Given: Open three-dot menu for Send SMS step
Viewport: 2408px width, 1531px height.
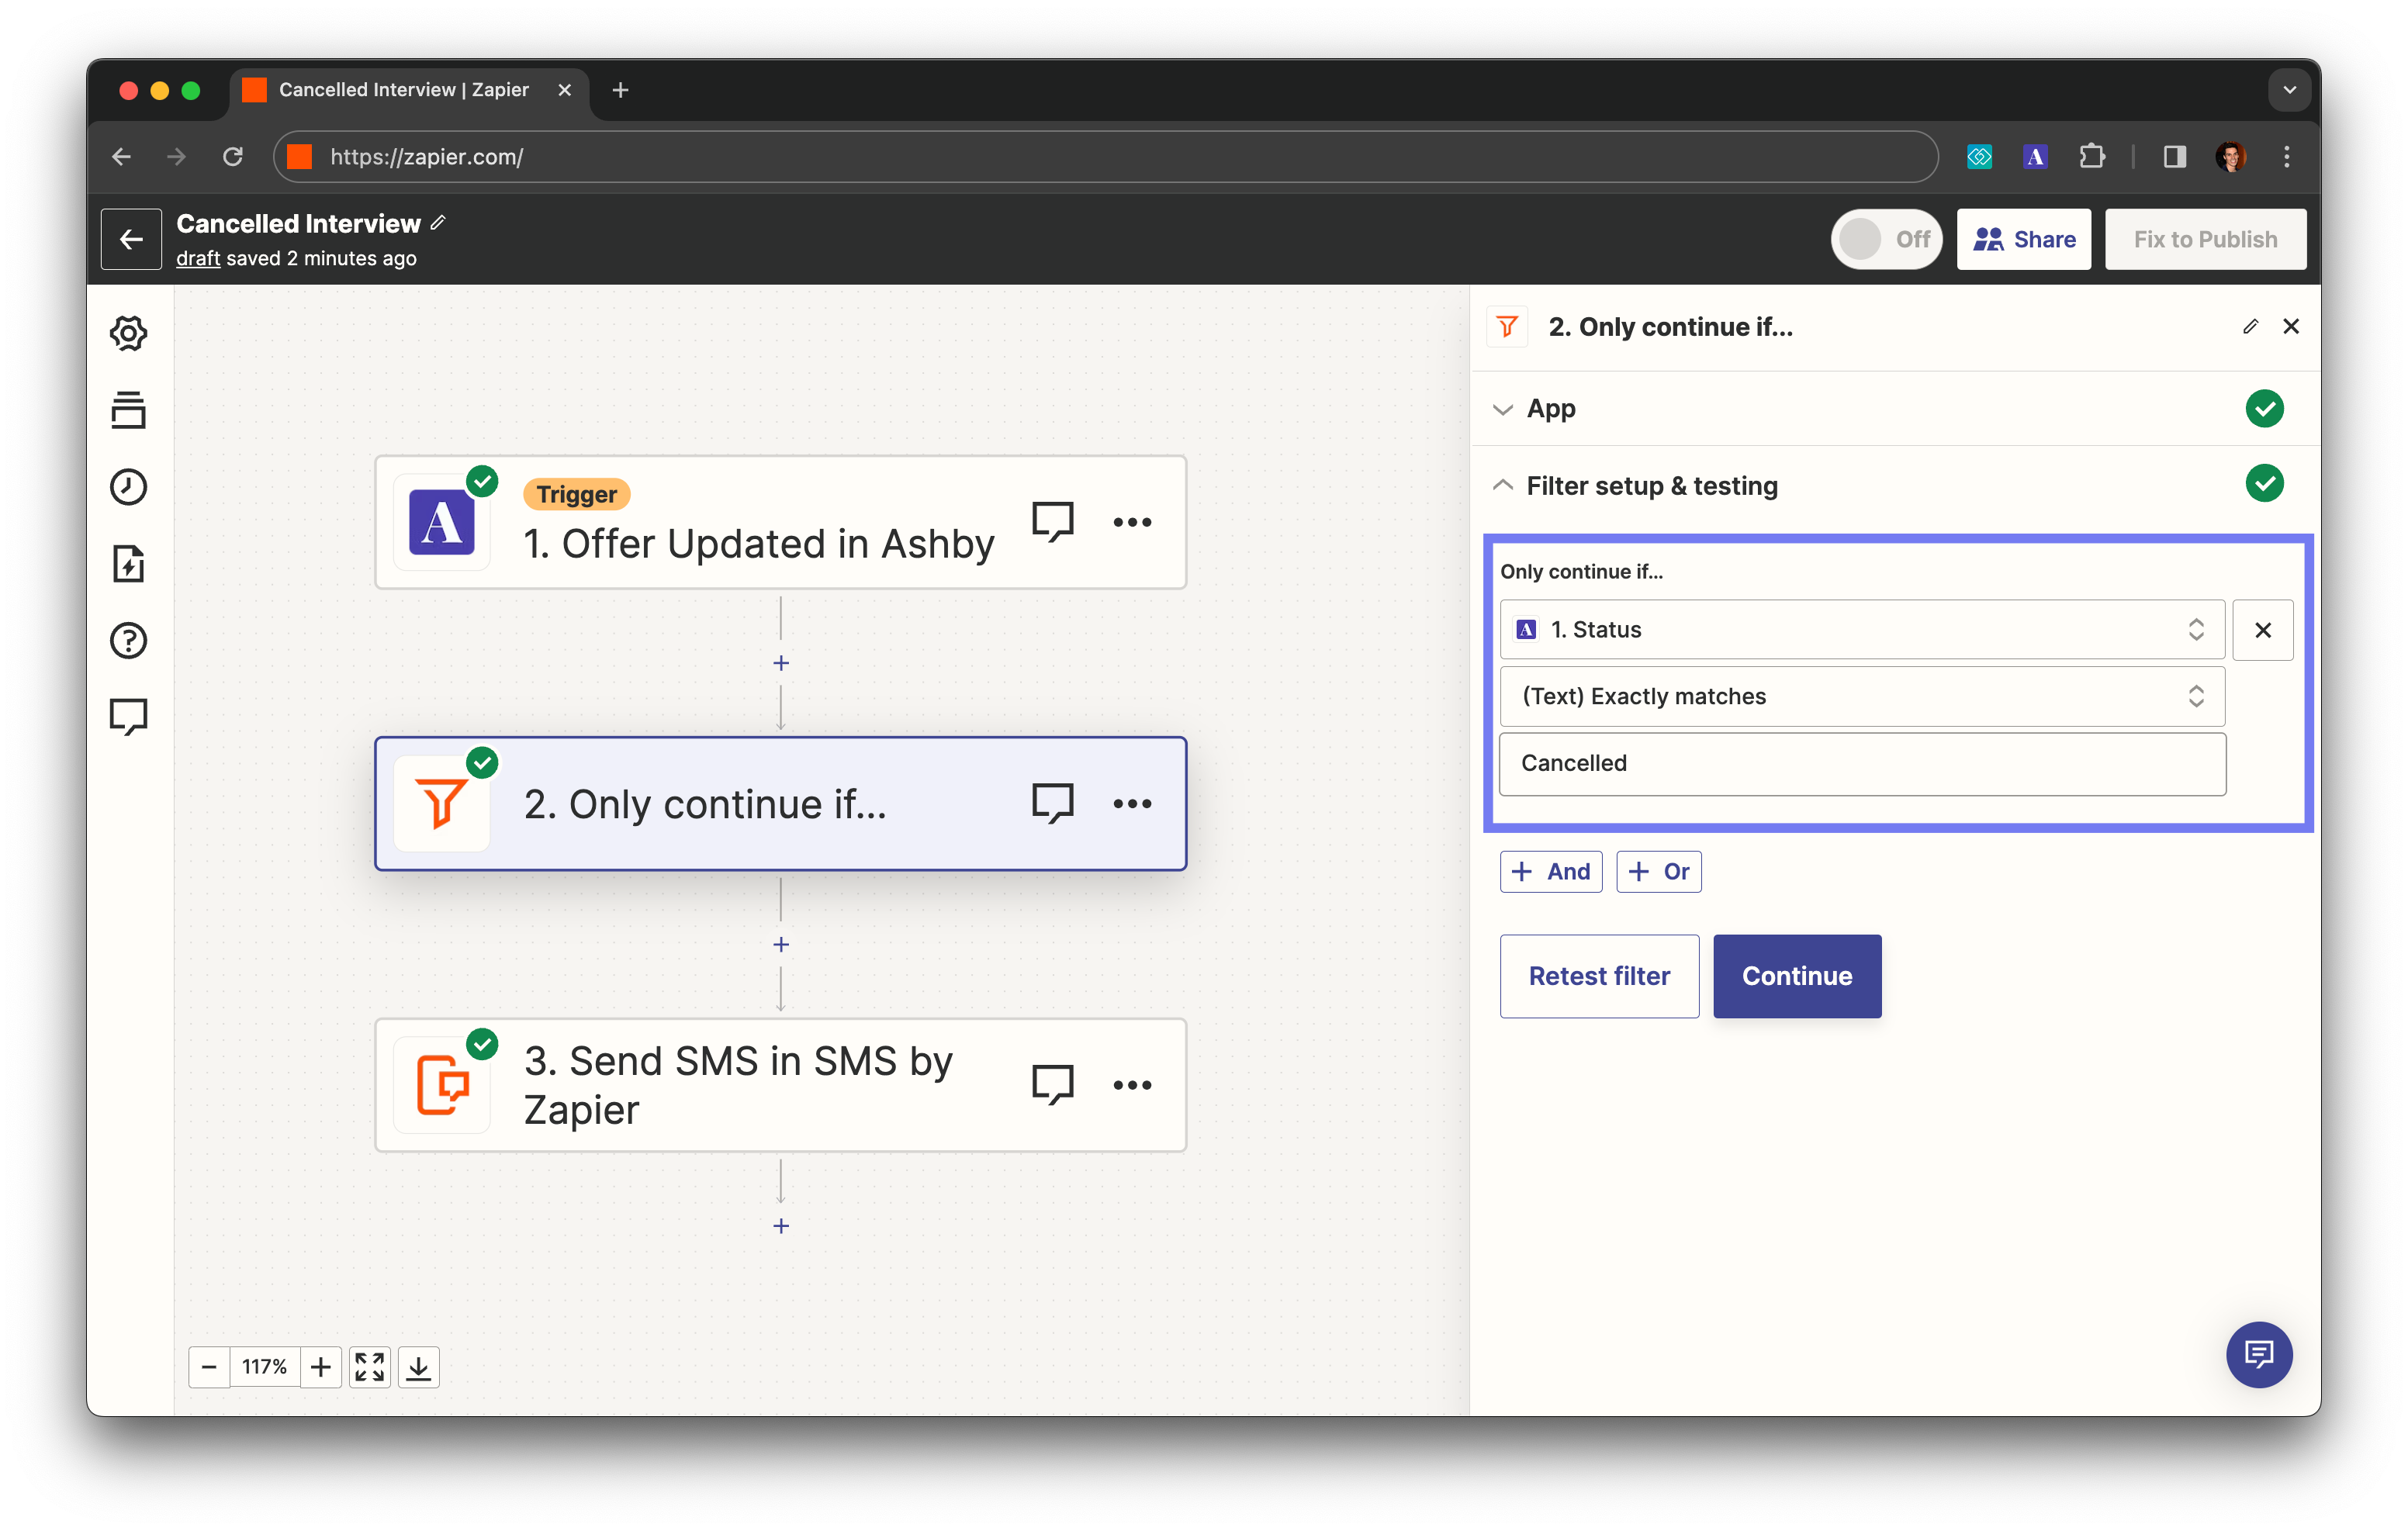Looking at the screenshot, I should (1132, 1085).
